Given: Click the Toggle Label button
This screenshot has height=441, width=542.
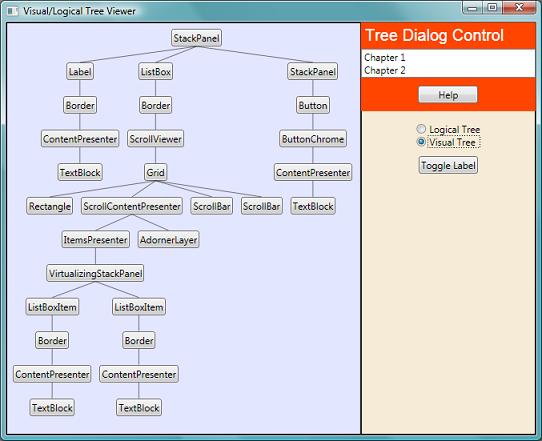Looking at the screenshot, I should [448, 165].
